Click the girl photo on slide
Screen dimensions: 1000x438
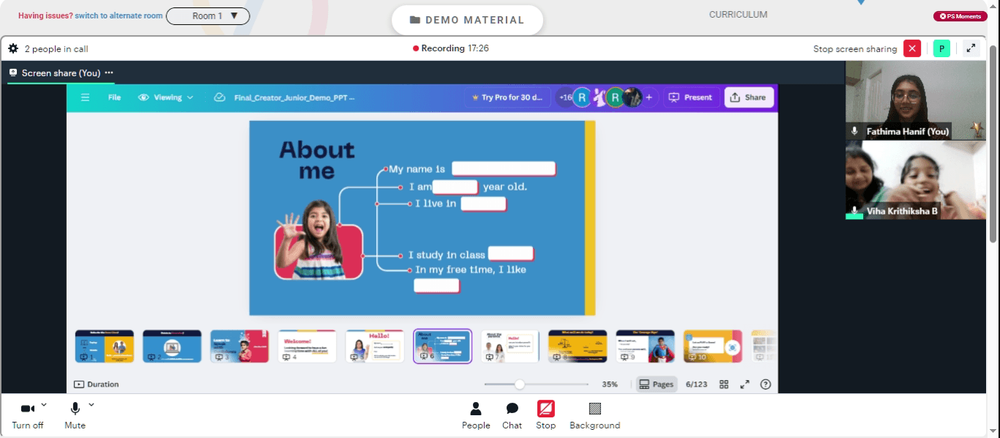[318, 240]
